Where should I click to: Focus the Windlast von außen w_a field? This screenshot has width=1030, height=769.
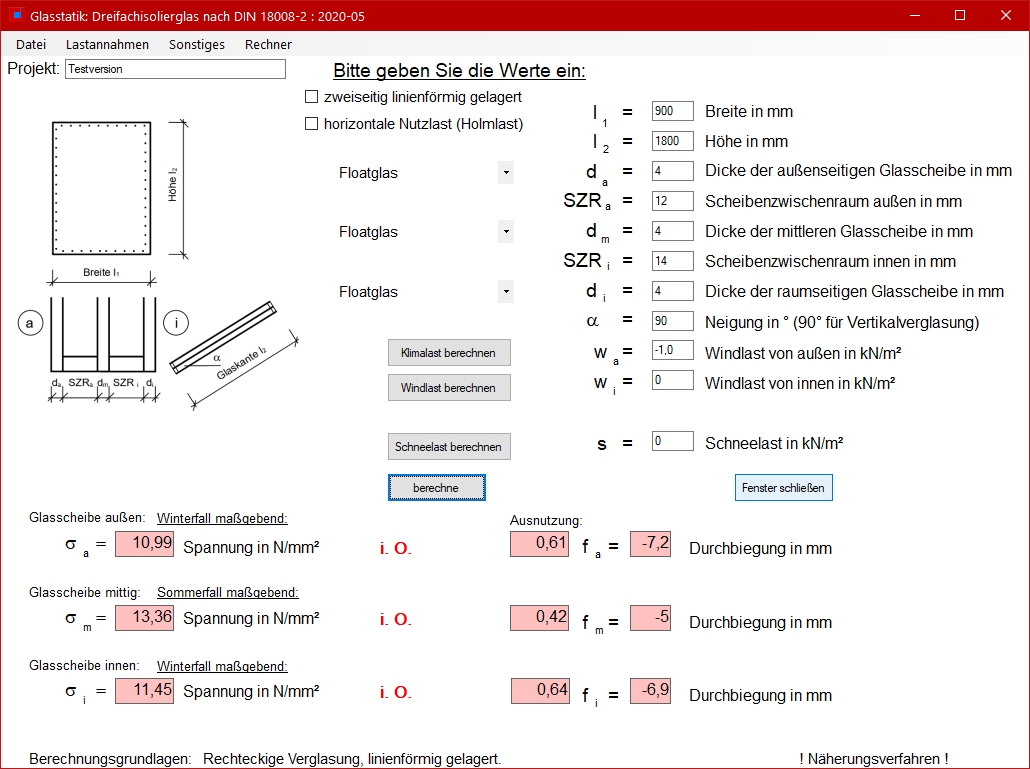point(673,350)
